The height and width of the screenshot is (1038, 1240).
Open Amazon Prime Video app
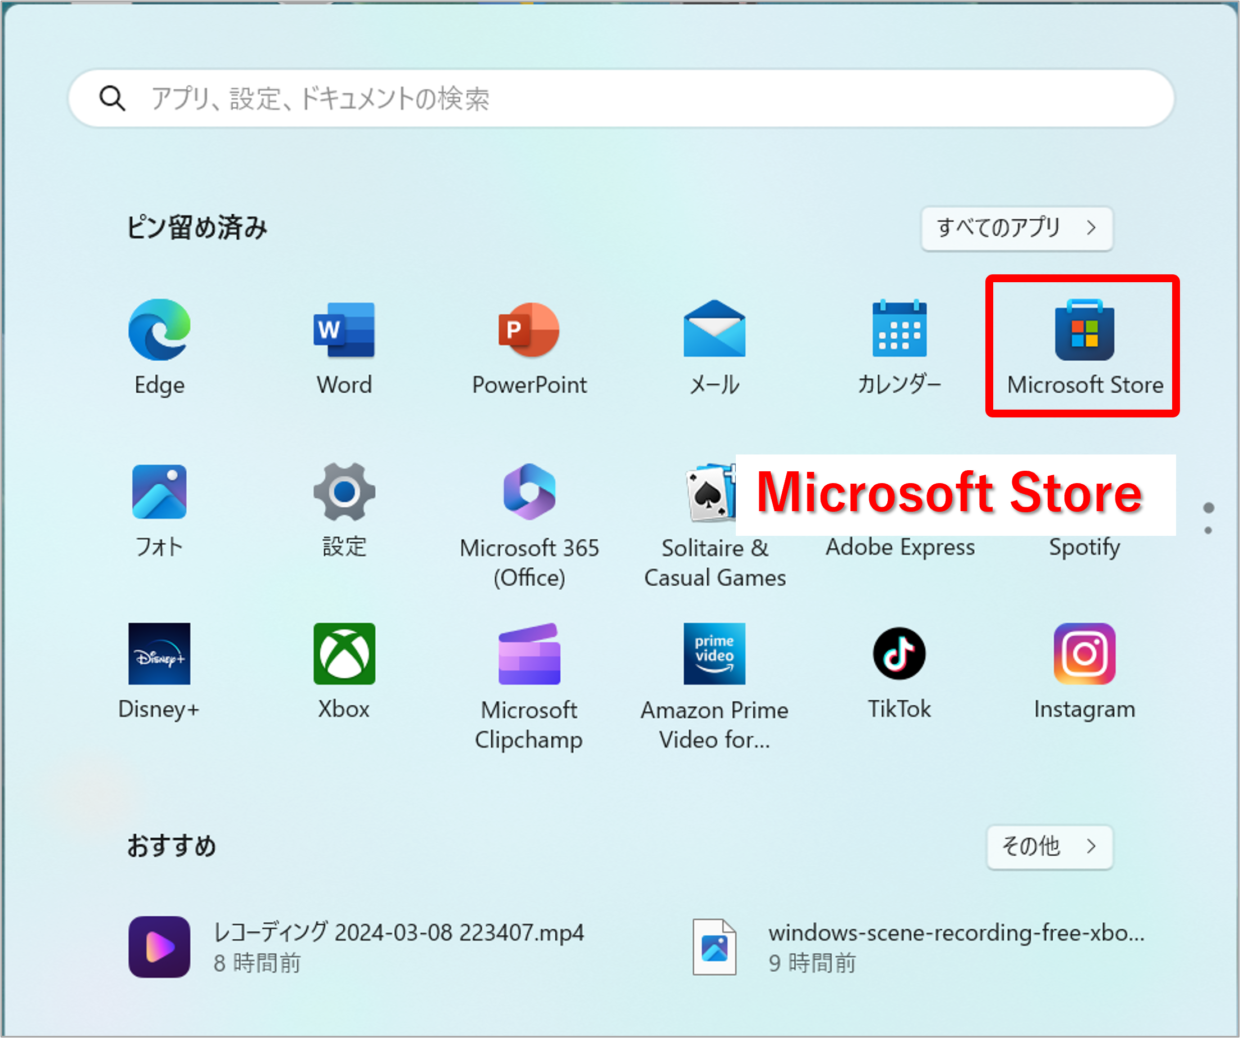714,686
